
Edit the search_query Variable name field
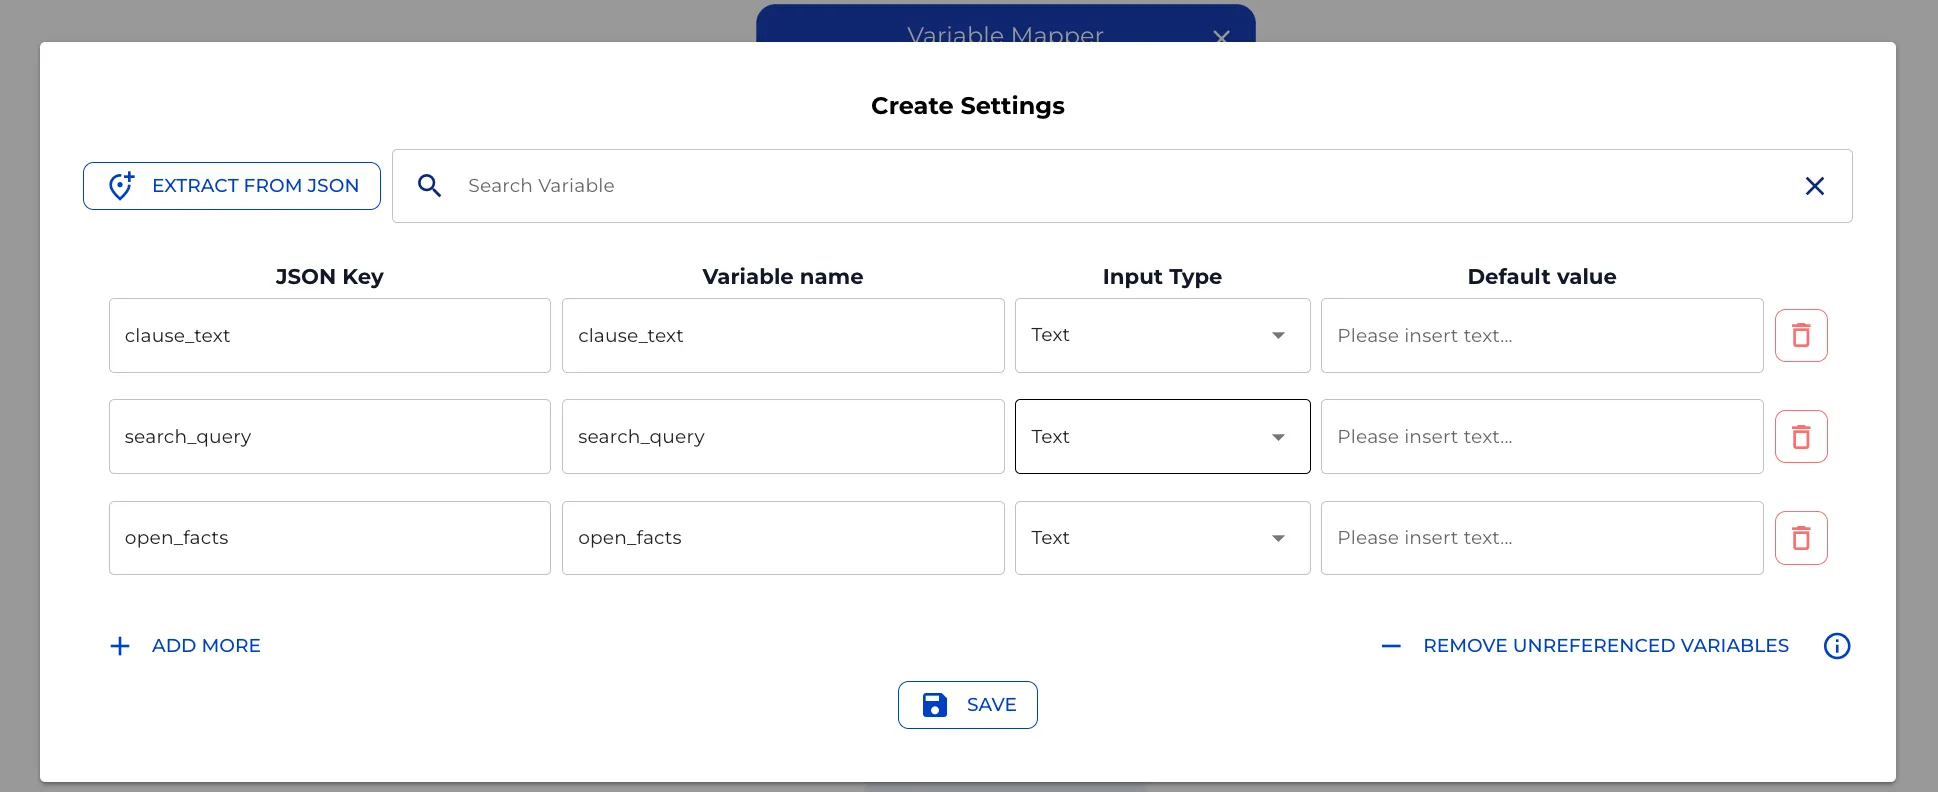[783, 437]
